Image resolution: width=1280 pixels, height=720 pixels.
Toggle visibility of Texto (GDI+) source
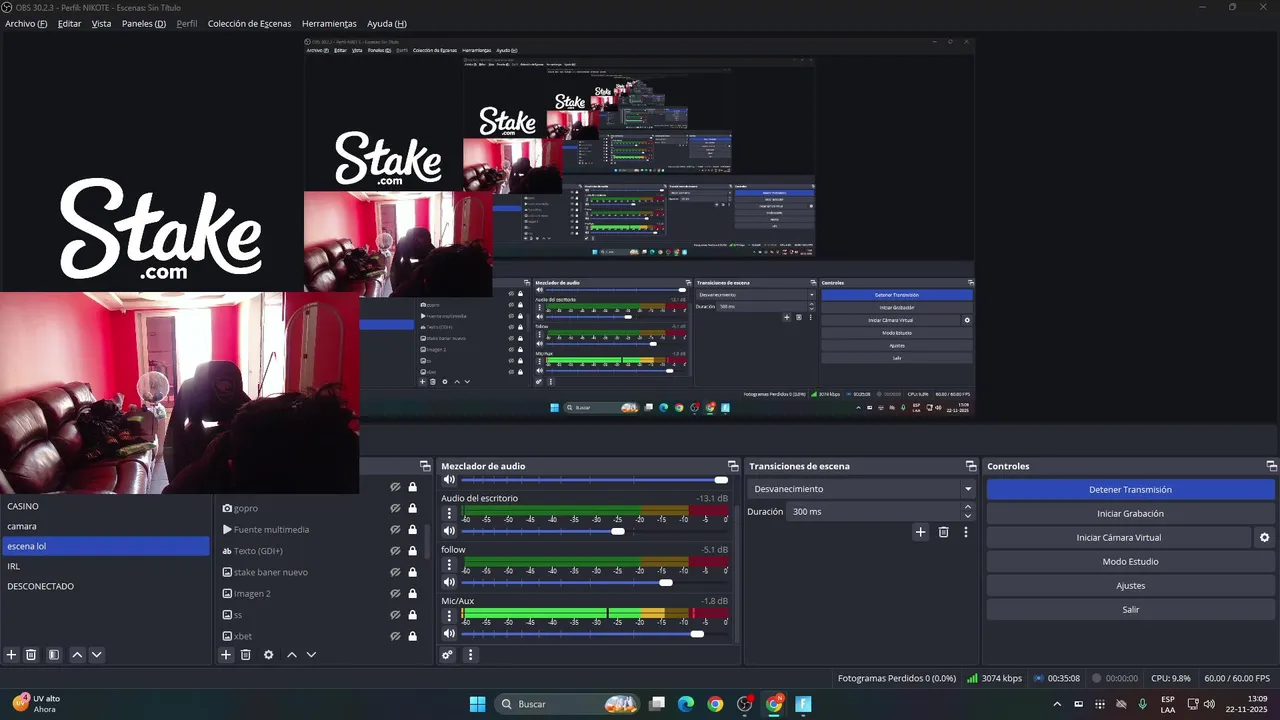(396, 551)
